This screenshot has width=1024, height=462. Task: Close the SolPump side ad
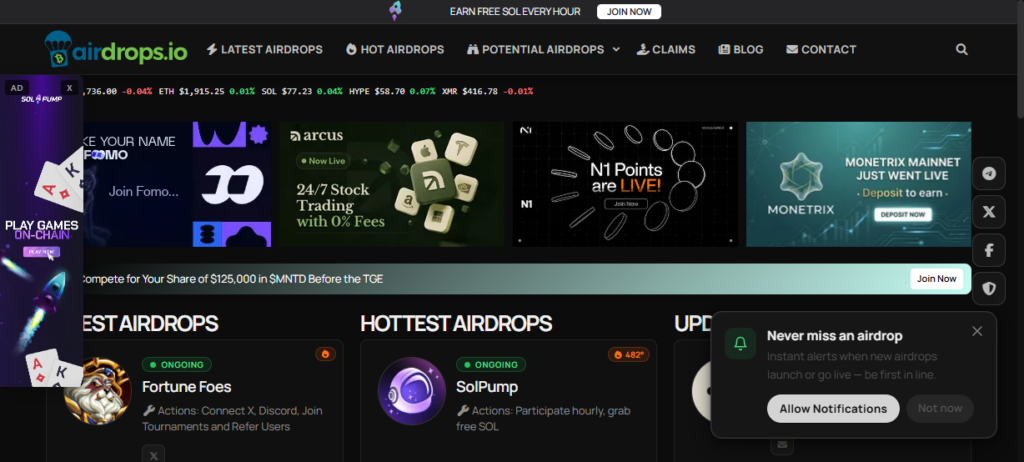(x=69, y=88)
